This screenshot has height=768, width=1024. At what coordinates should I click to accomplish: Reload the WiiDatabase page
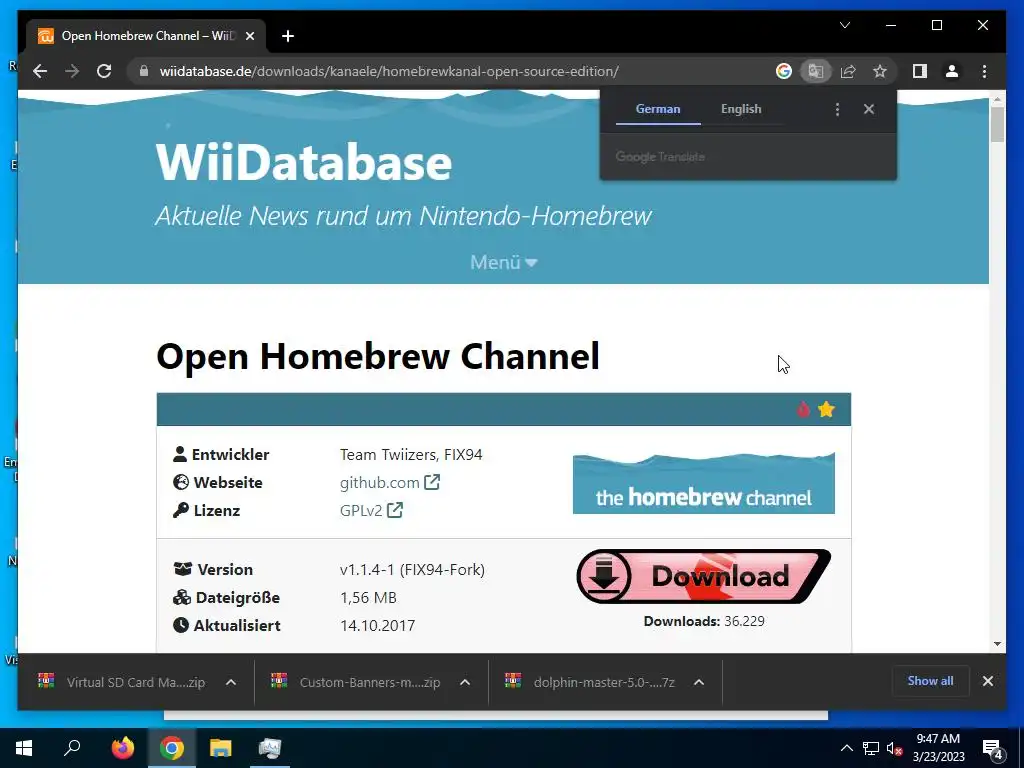pyautogui.click(x=104, y=71)
